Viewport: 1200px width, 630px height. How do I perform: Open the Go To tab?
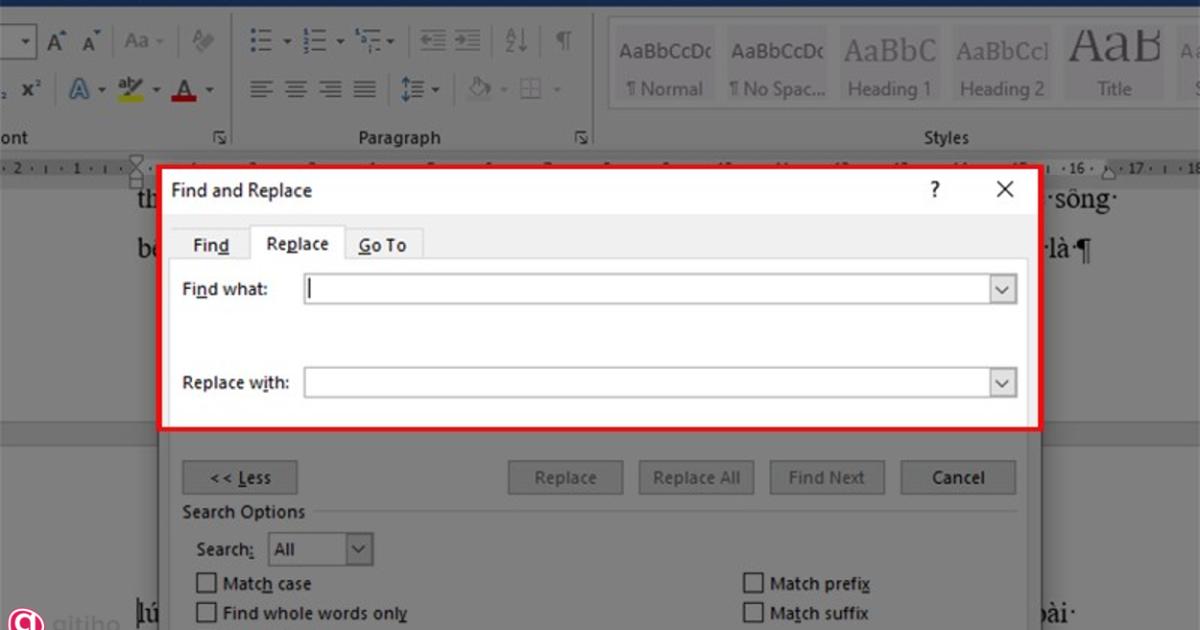[383, 245]
